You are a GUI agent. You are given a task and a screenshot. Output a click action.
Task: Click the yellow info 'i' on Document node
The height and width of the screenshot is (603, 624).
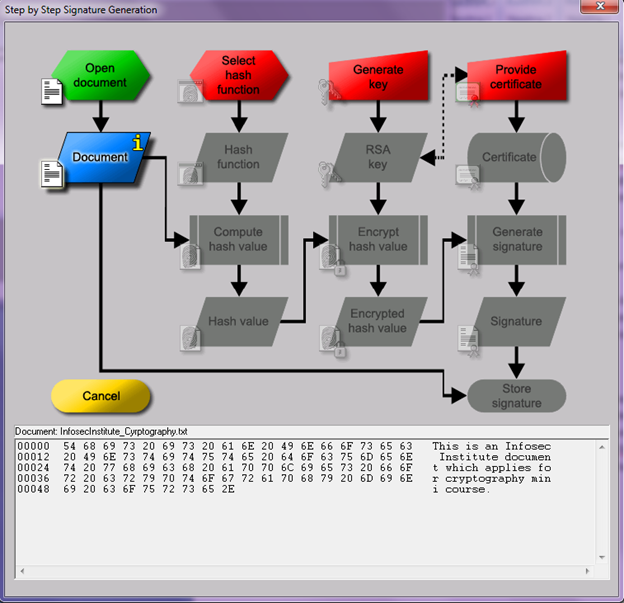tap(139, 144)
